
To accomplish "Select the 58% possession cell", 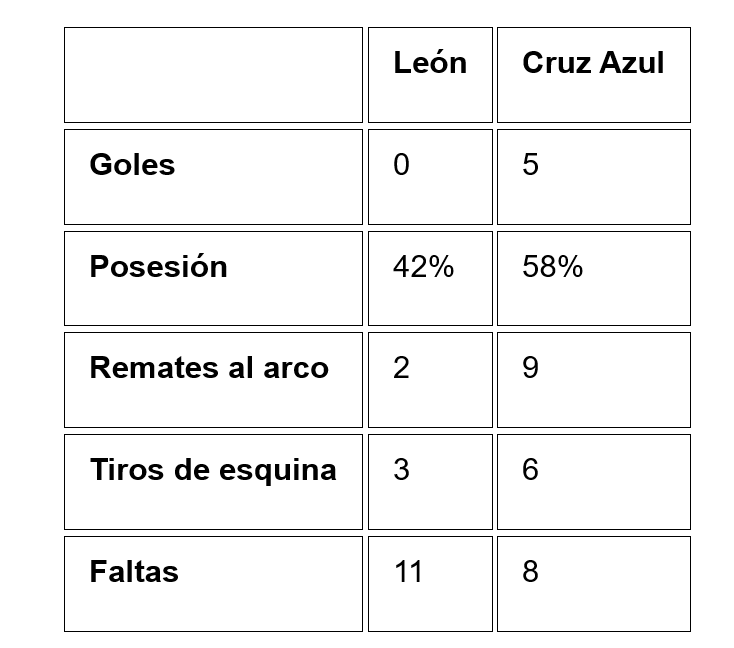I will (593, 279).
